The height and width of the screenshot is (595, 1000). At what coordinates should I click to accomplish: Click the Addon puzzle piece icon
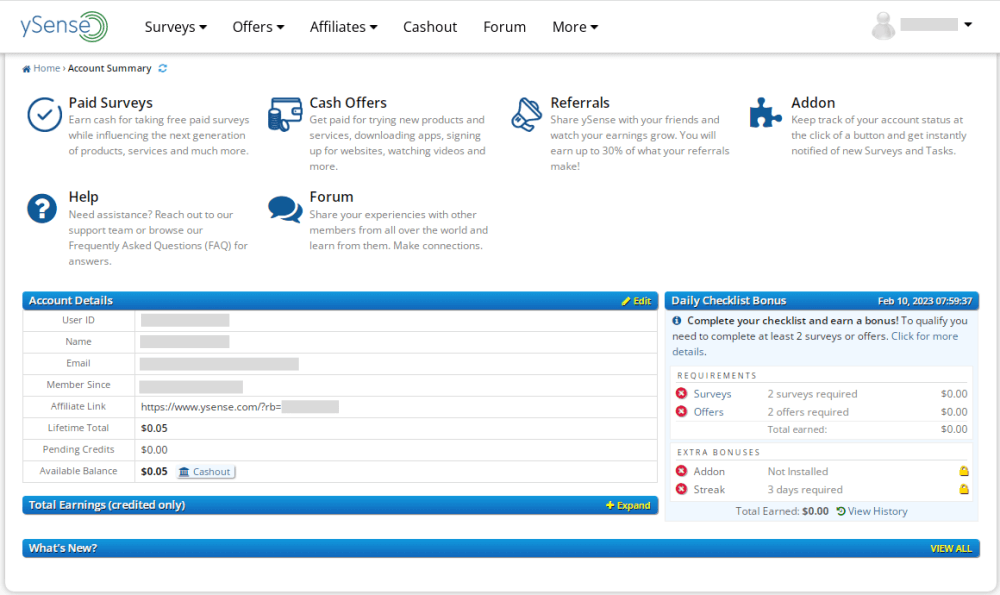pyautogui.click(x=765, y=113)
